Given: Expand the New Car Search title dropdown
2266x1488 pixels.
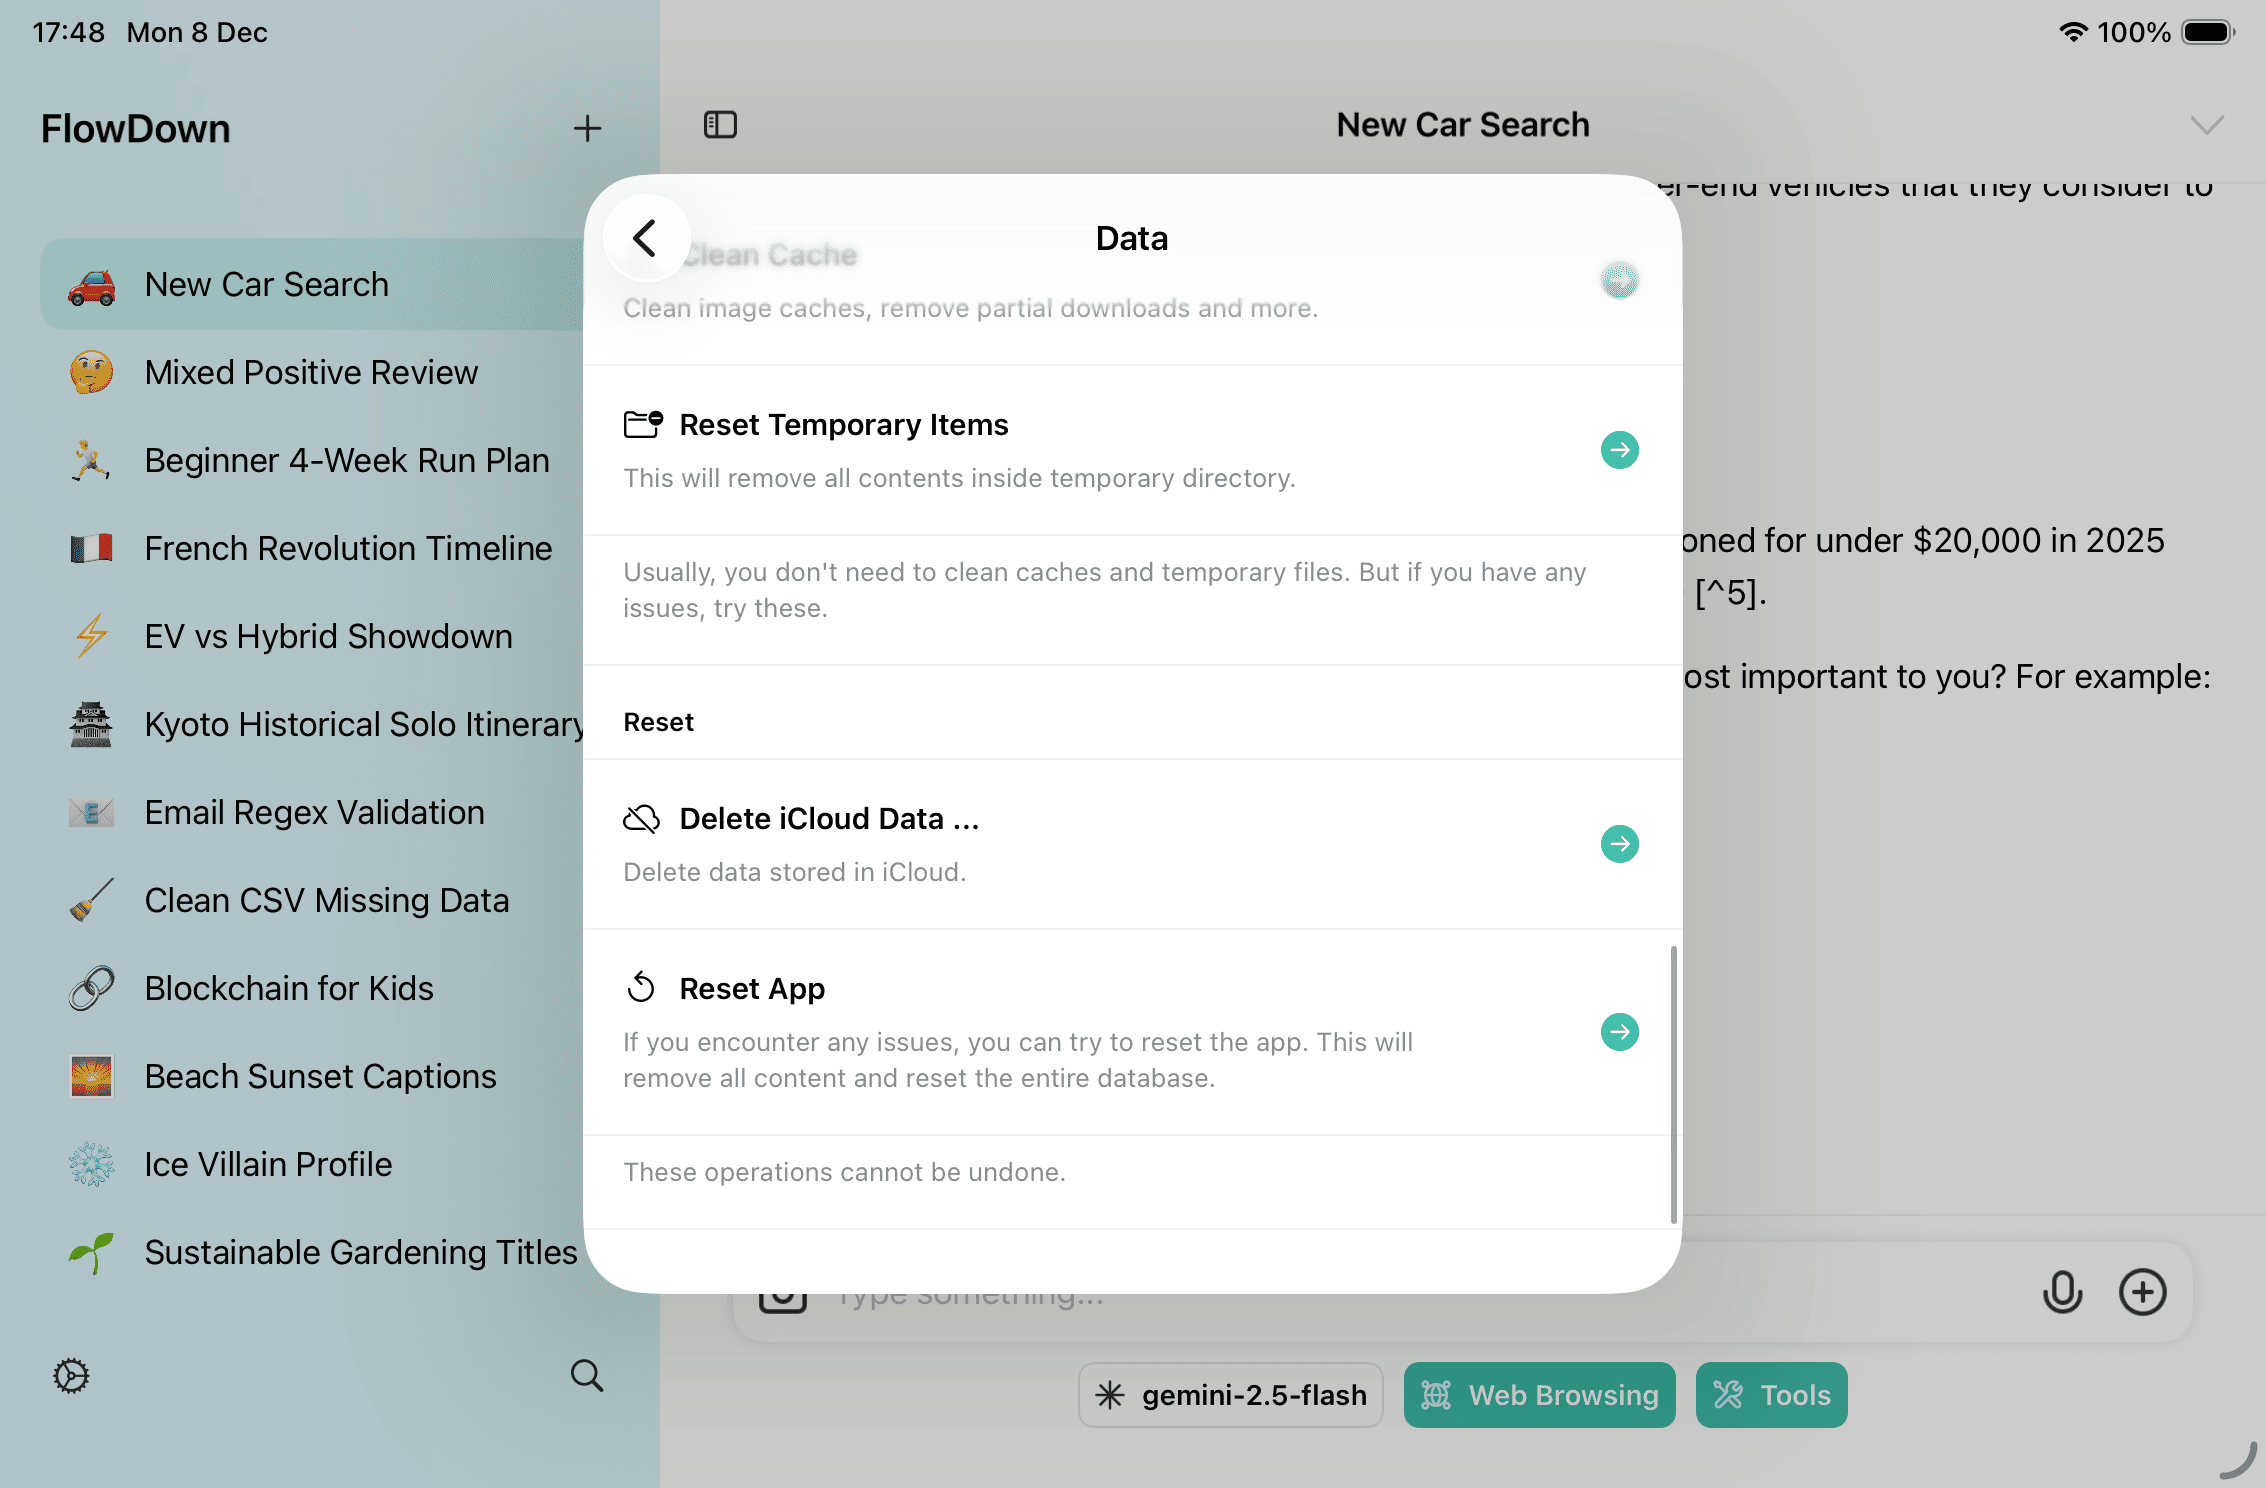Looking at the screenshot, I should coord(2207,124).
